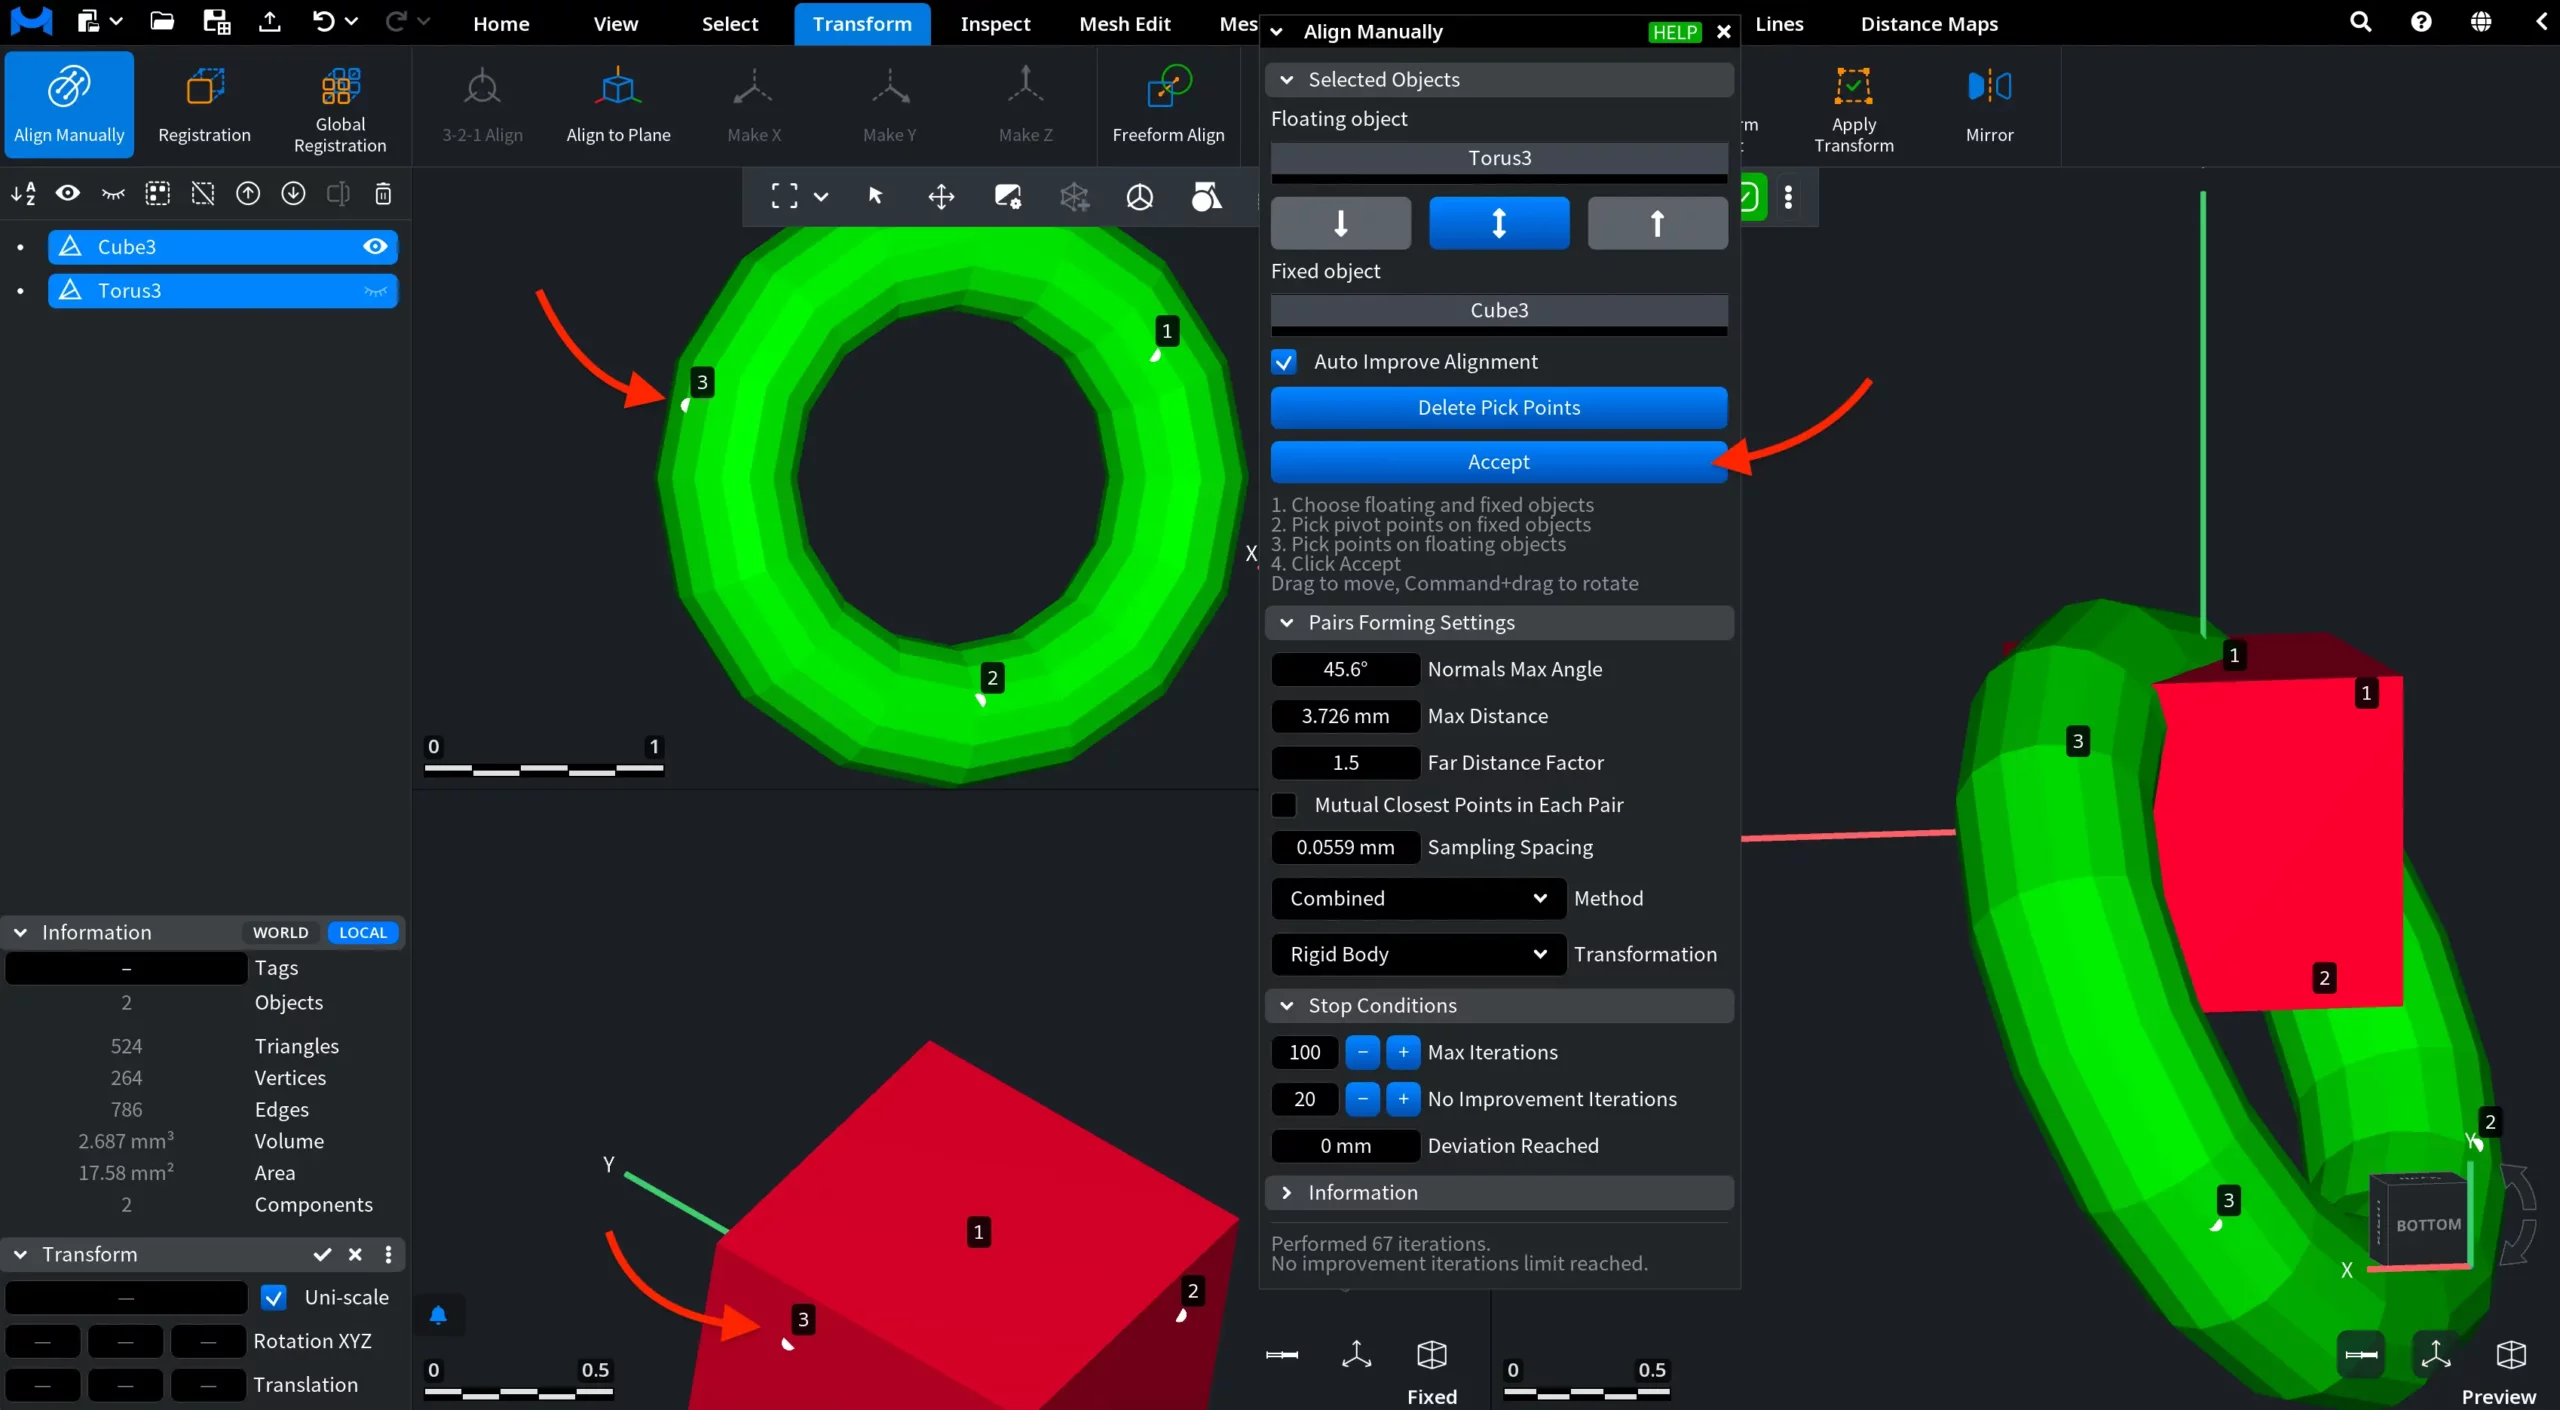Expand the Information section in Align panel
This screenshot has height=1410, width=2560.
(1287, 1193)
